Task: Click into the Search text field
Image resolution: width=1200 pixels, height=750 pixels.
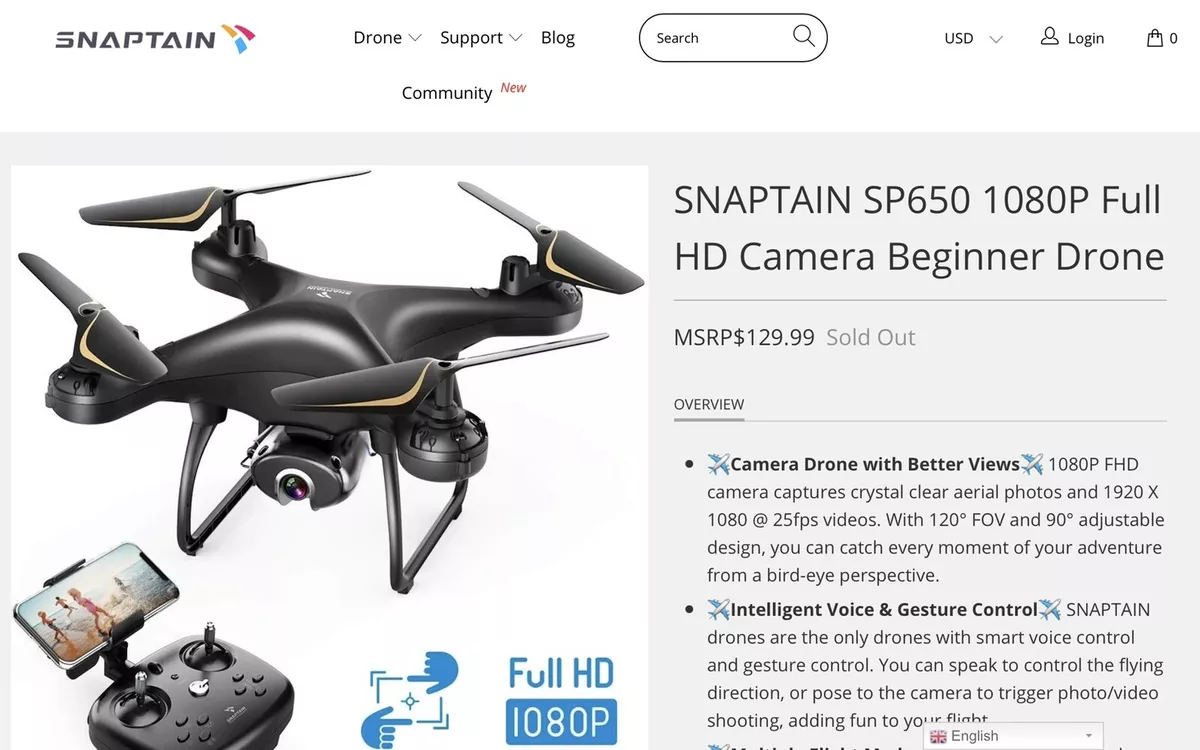Action: [x=718, y=38]
